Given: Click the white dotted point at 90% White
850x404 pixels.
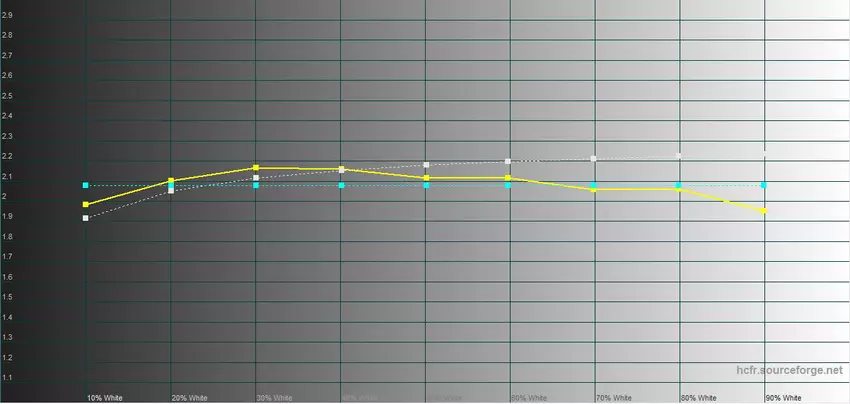Looking at the screenshot, I should click(765, 153).
